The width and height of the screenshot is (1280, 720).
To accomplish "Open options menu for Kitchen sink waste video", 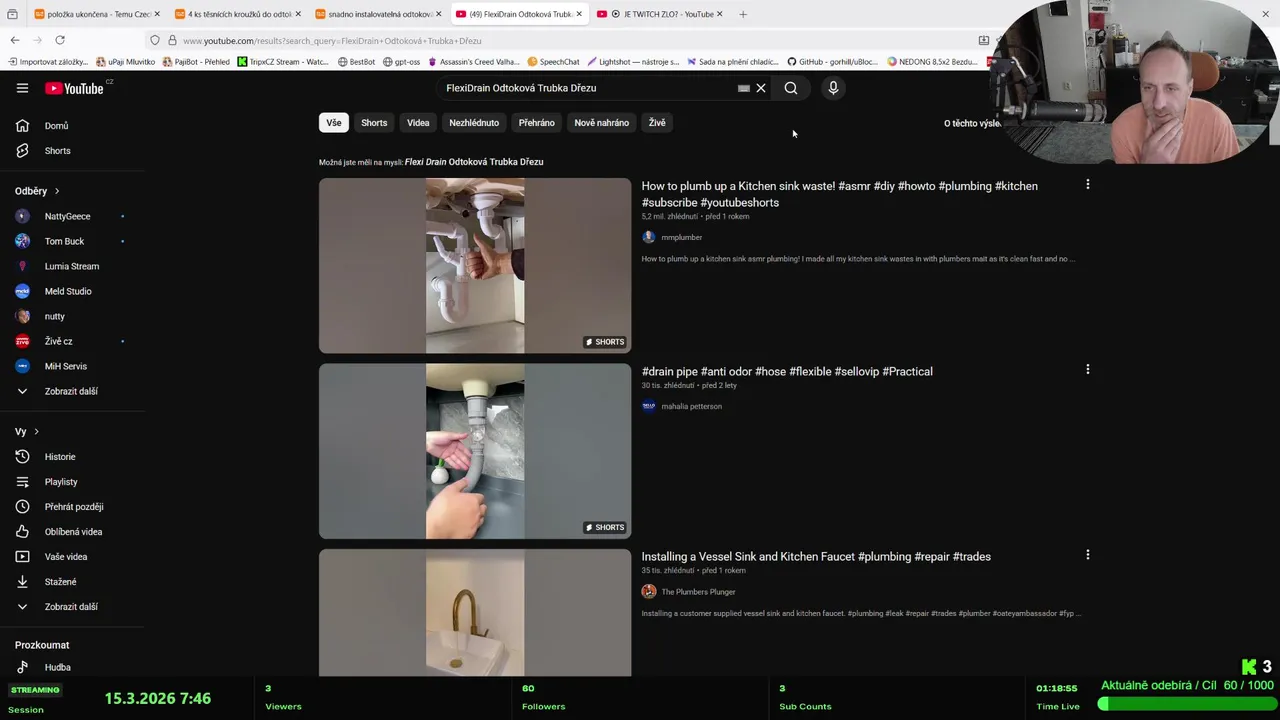I will [x=1088, y=184].
